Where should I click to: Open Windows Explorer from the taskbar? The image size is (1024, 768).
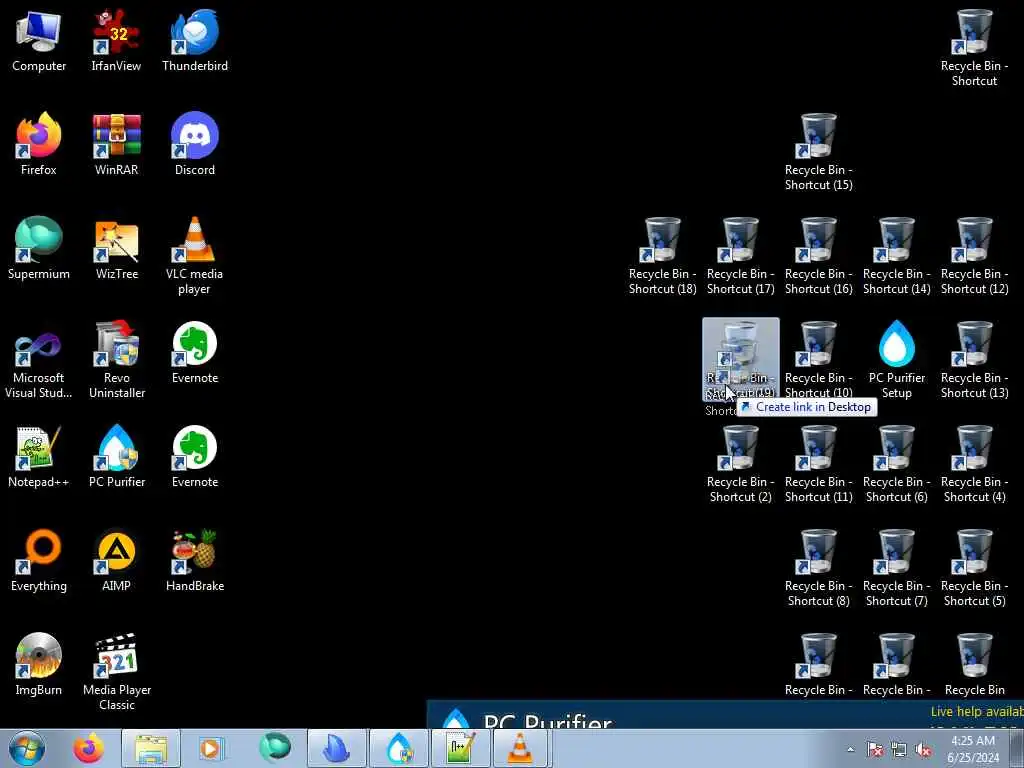151,748
